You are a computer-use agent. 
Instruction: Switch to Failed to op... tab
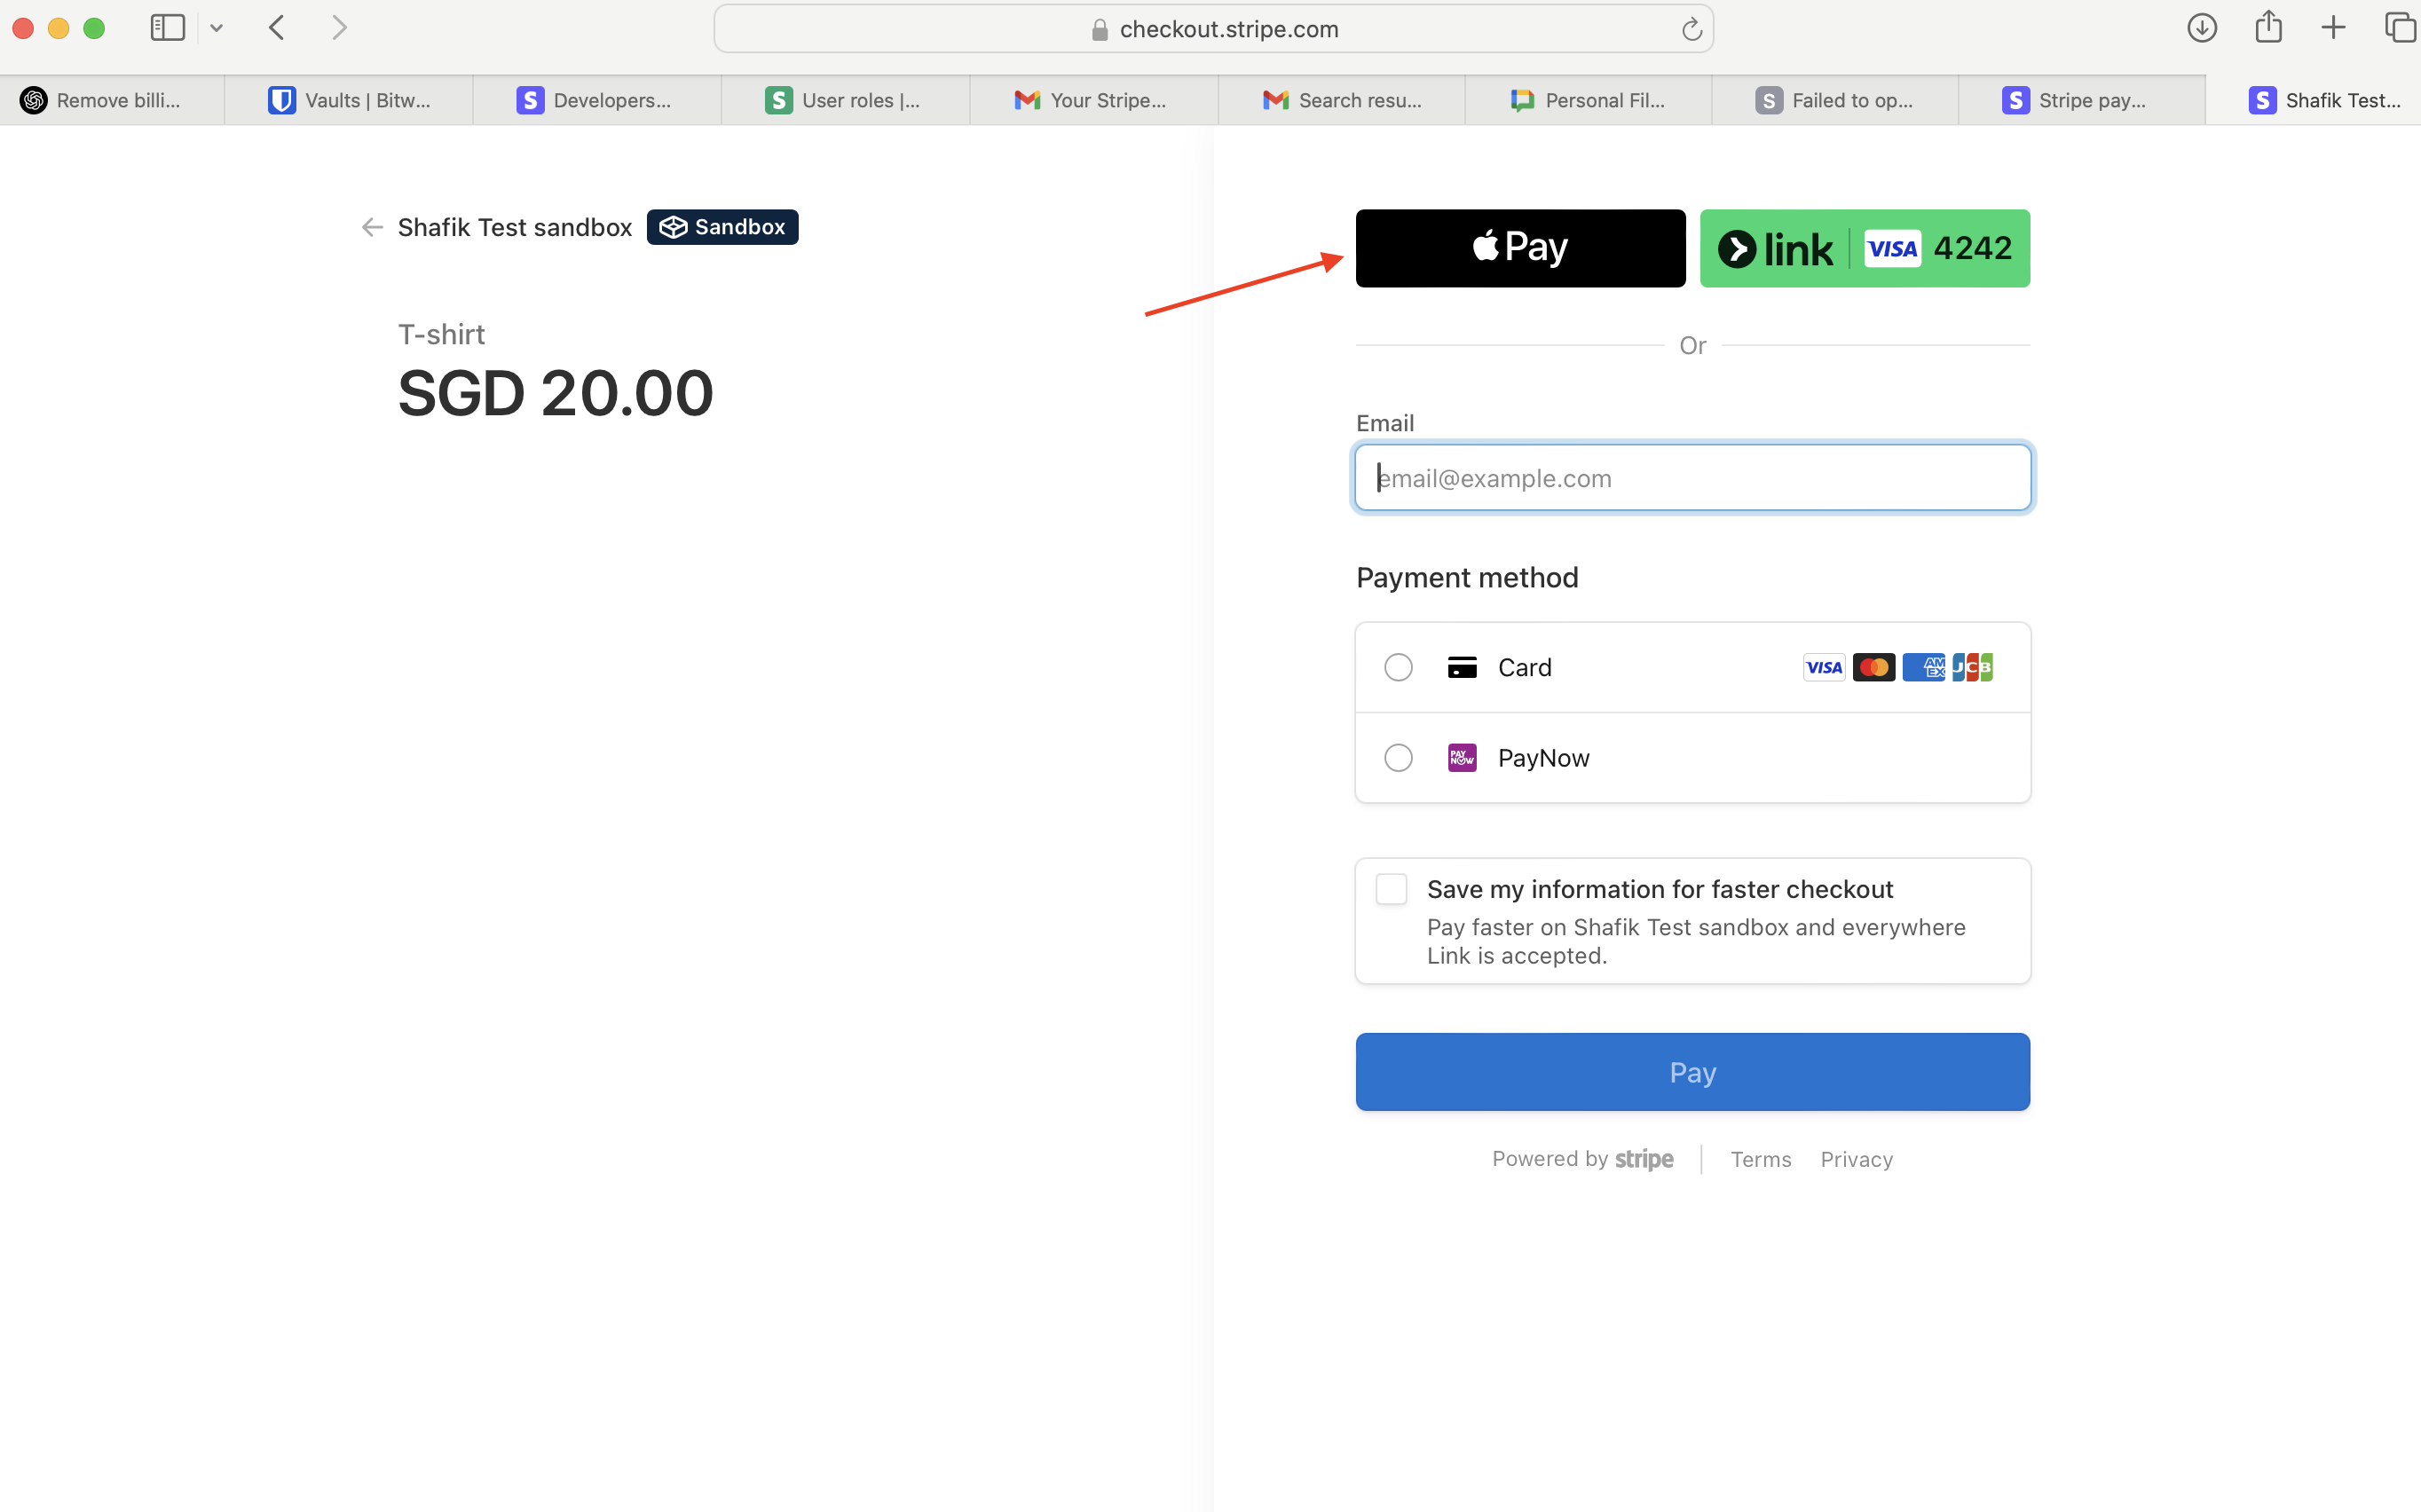[1835, 100]
